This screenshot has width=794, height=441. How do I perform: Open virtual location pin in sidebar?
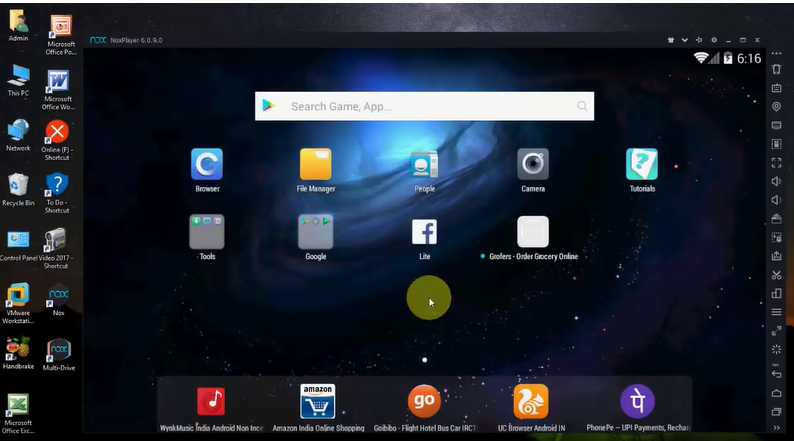pos(776,107)
